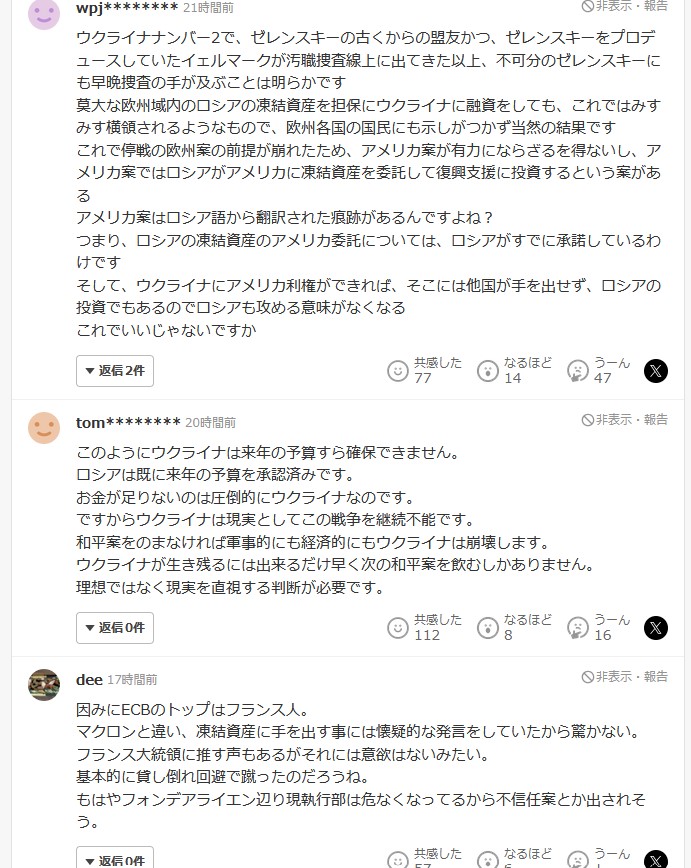Hide or report tom's comment
Screen dimensions: 691x868
[x=625, y=420]
